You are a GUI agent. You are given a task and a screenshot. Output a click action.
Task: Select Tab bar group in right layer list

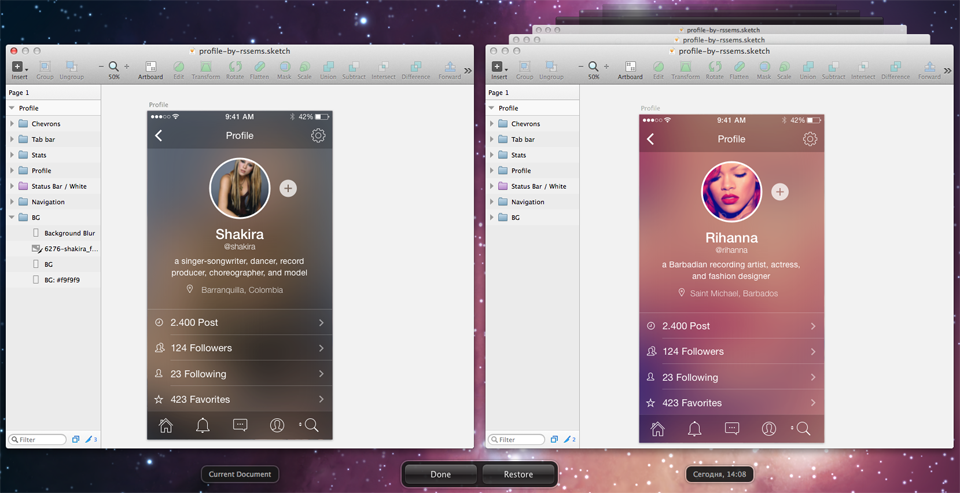[x=533, y=140]
